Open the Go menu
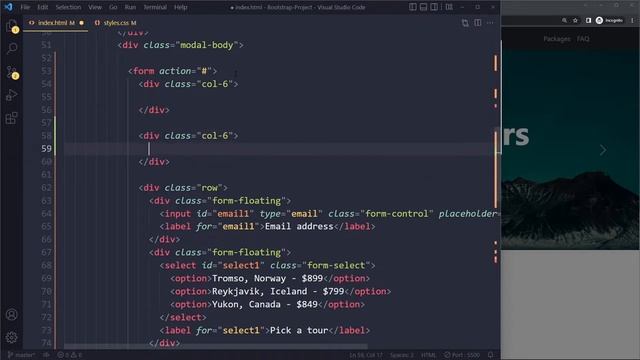Viewport: 640px width, 360px height. (x=113, y=7)
